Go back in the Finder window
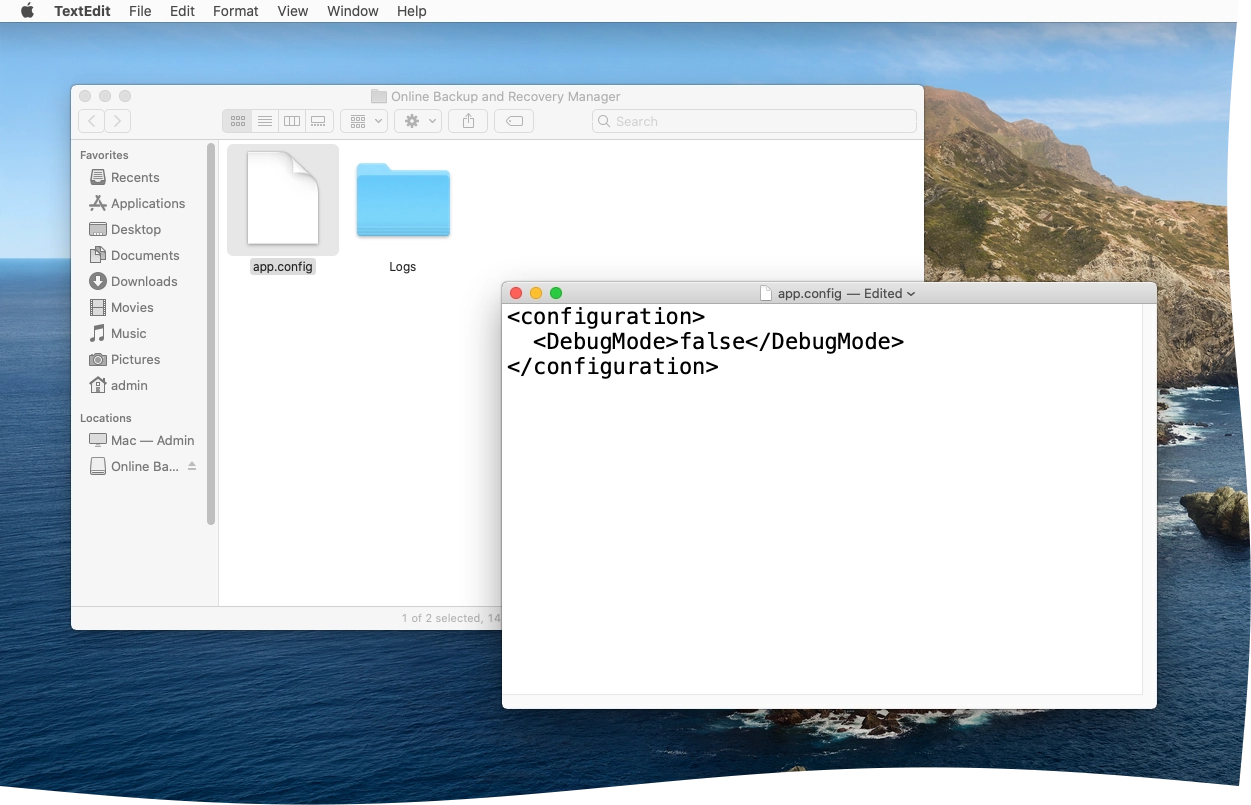This screenshot has height=805, width=1251. [x=91, y=121]
